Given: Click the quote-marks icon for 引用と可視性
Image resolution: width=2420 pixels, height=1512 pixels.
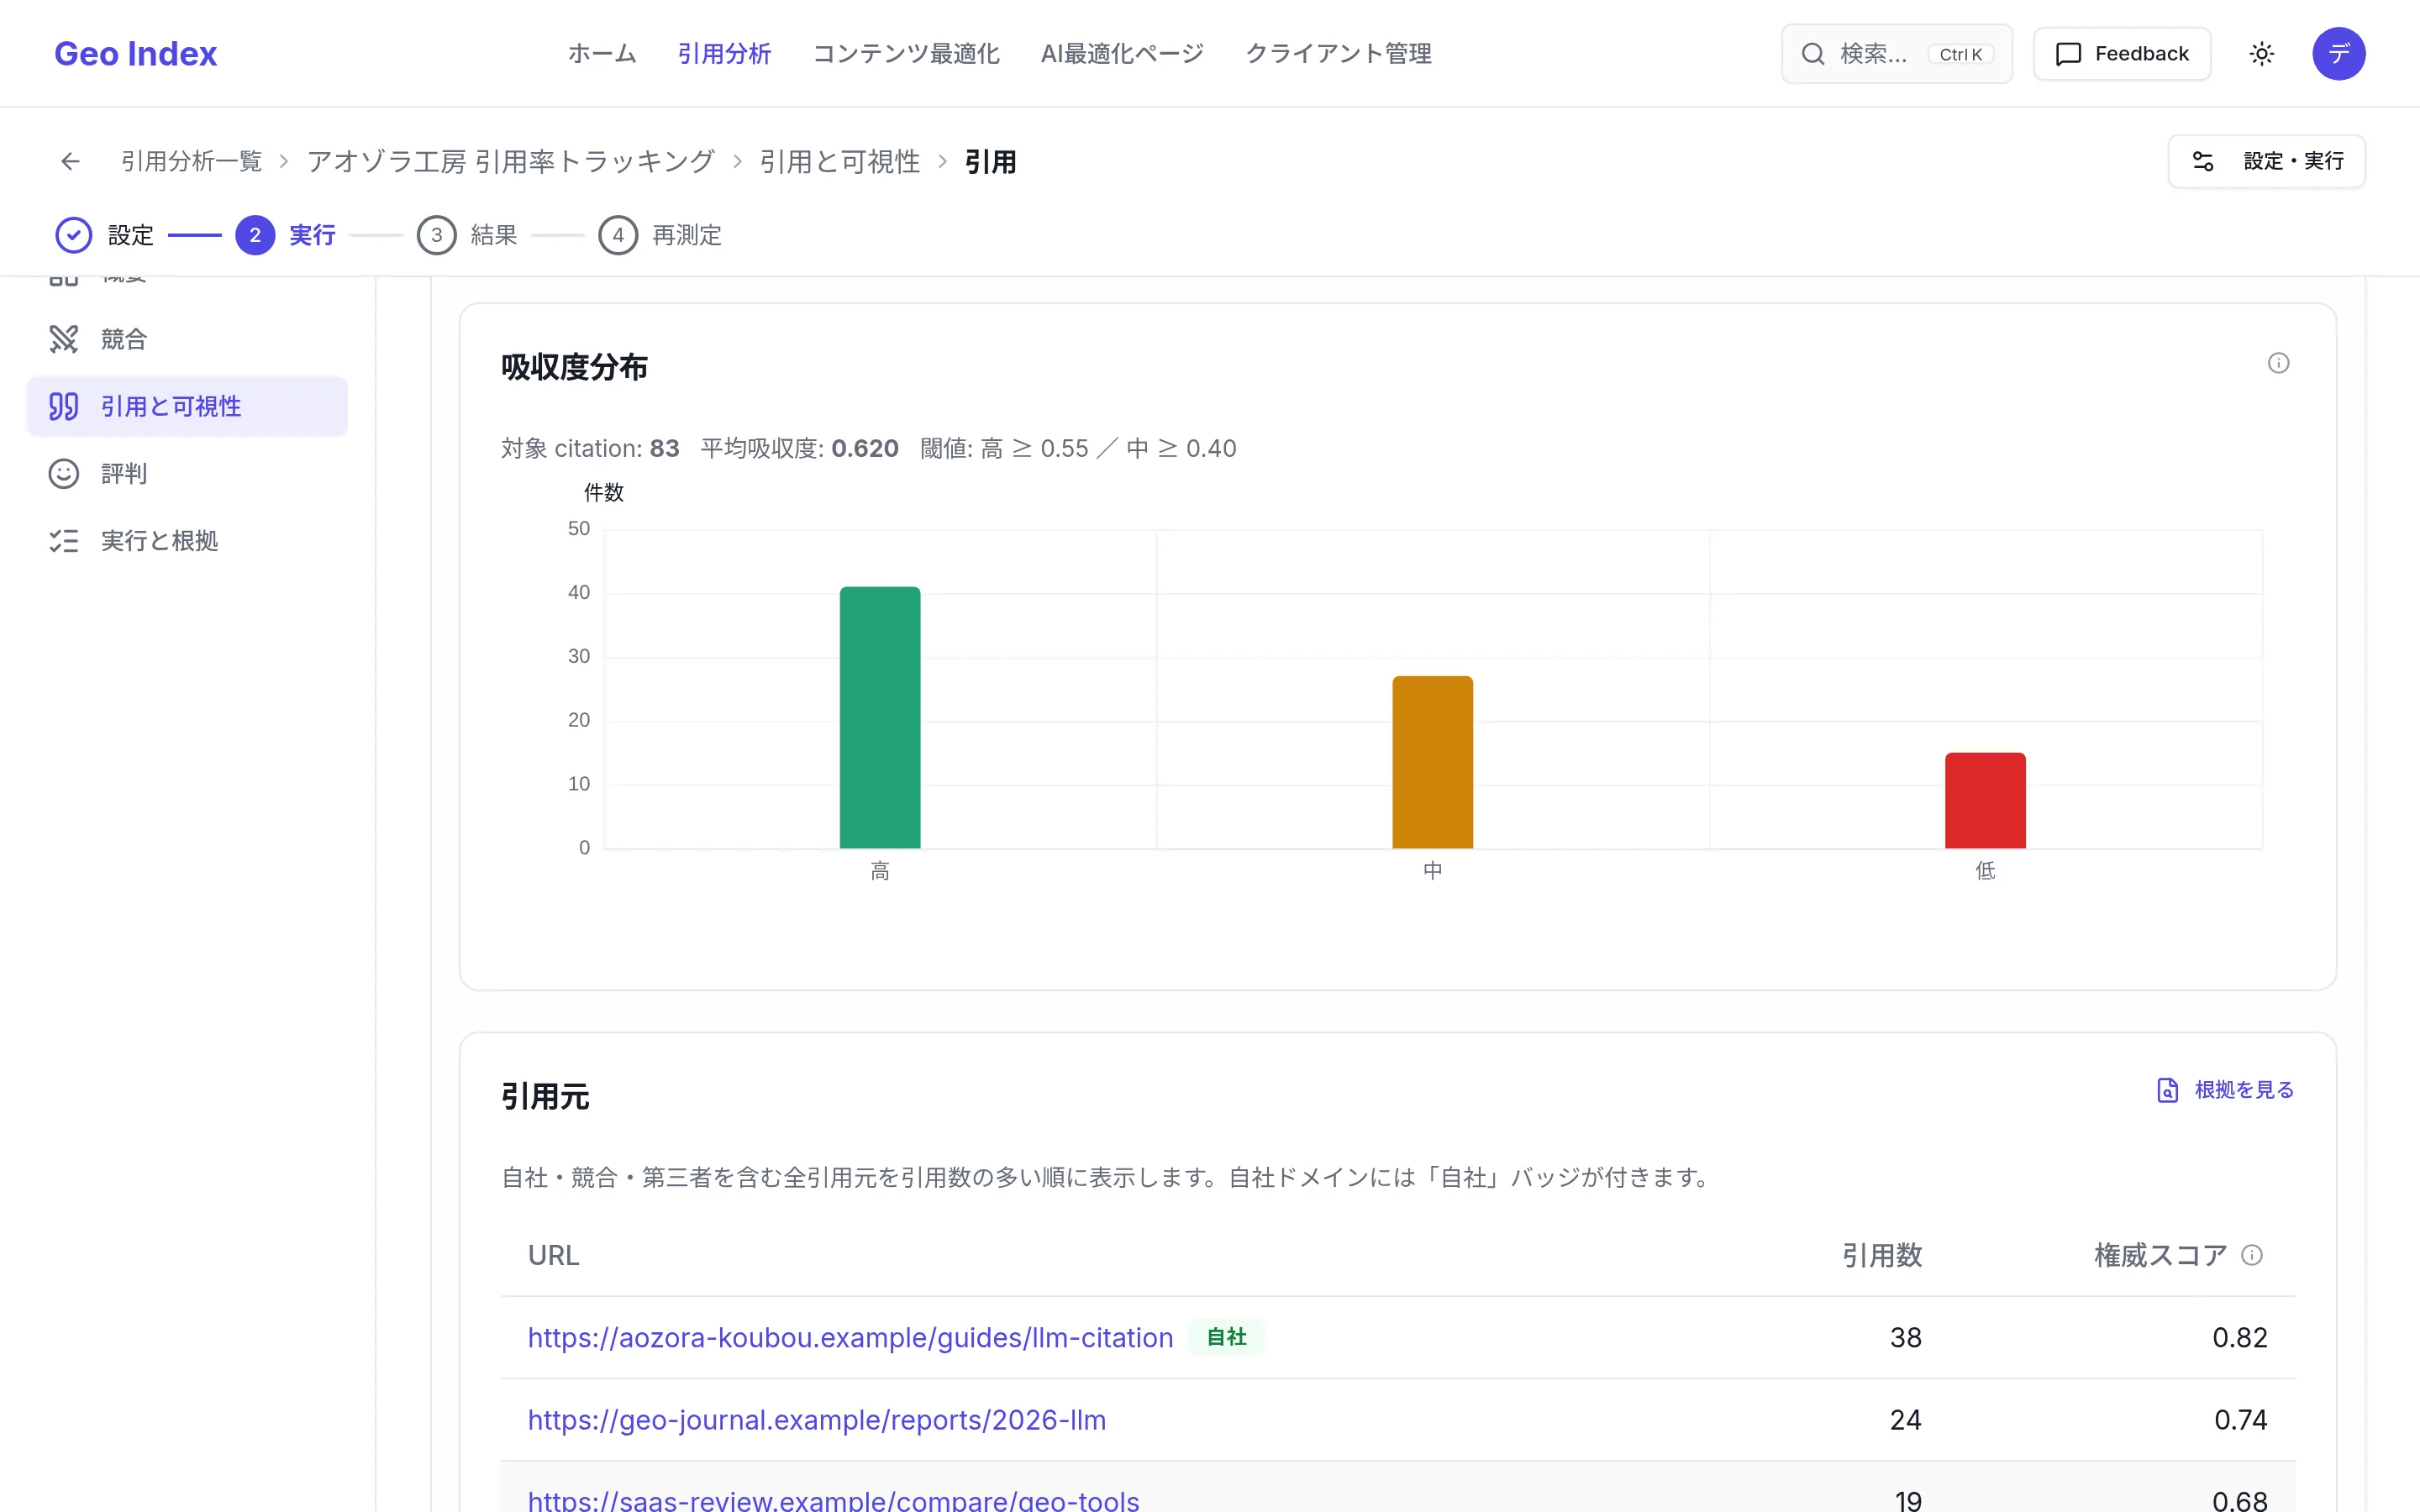Looking at the screenshot, I should click(x=64, y=406).
